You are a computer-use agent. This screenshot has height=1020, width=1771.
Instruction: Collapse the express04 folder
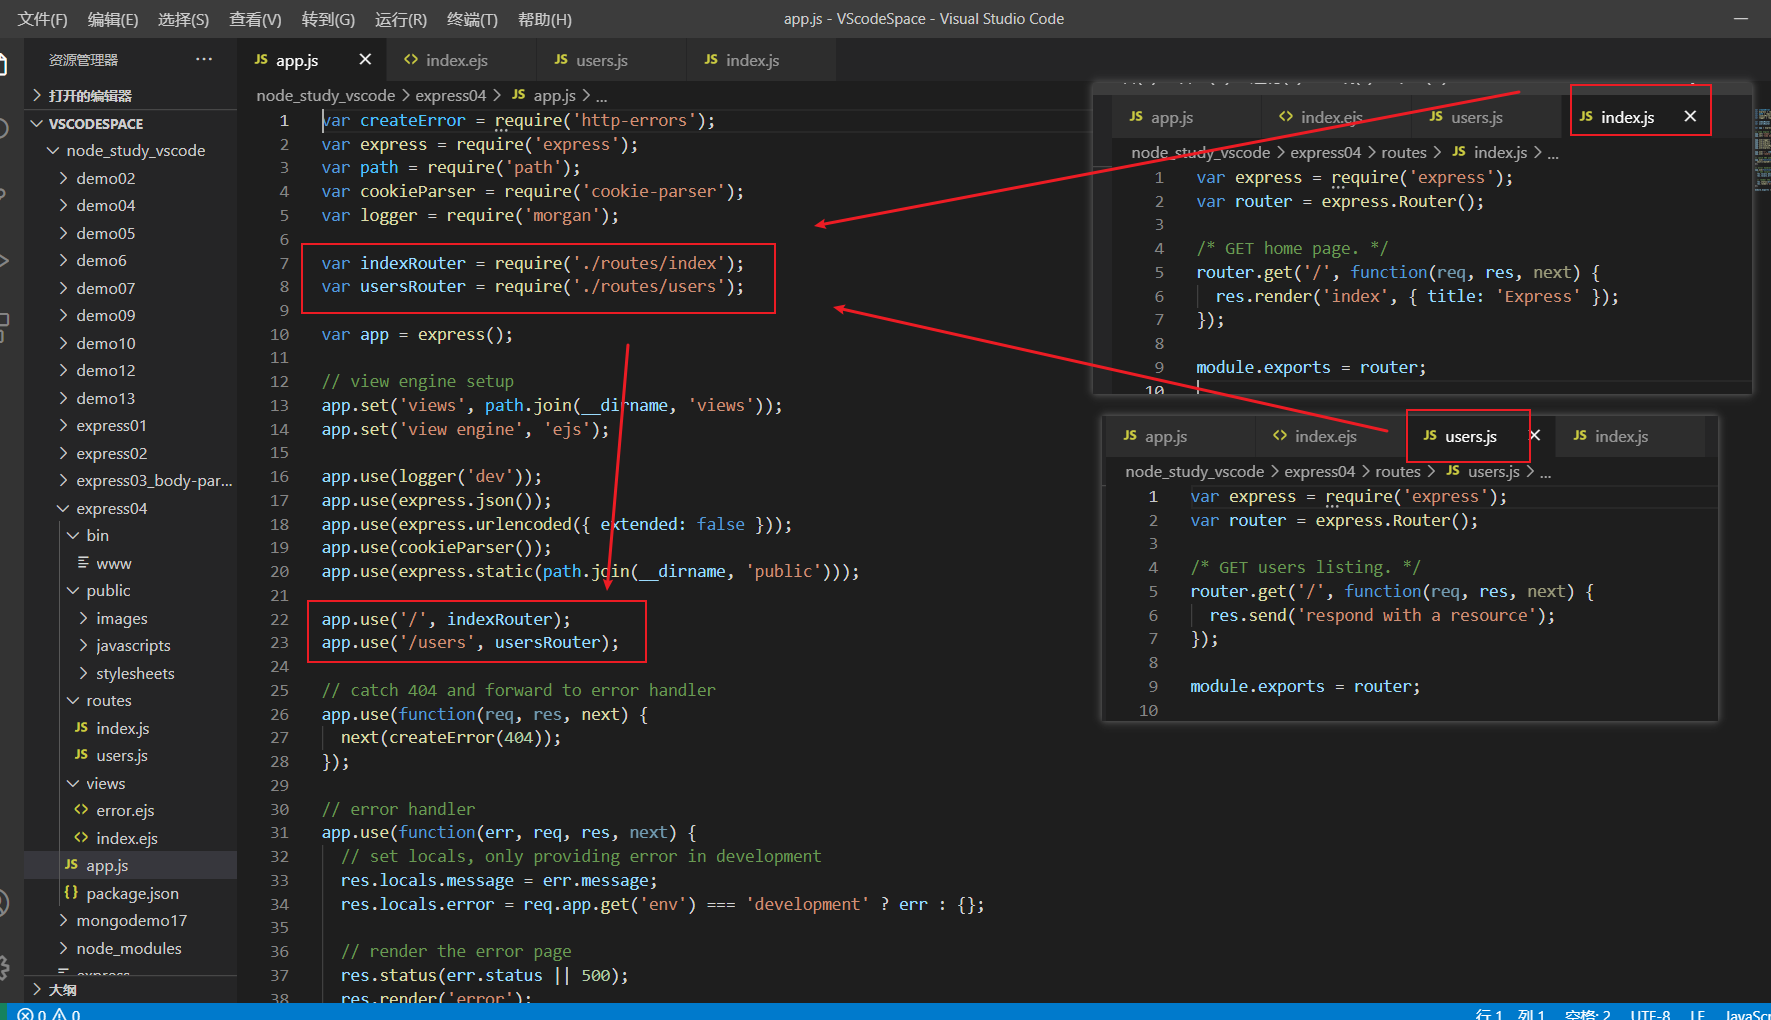130,508
